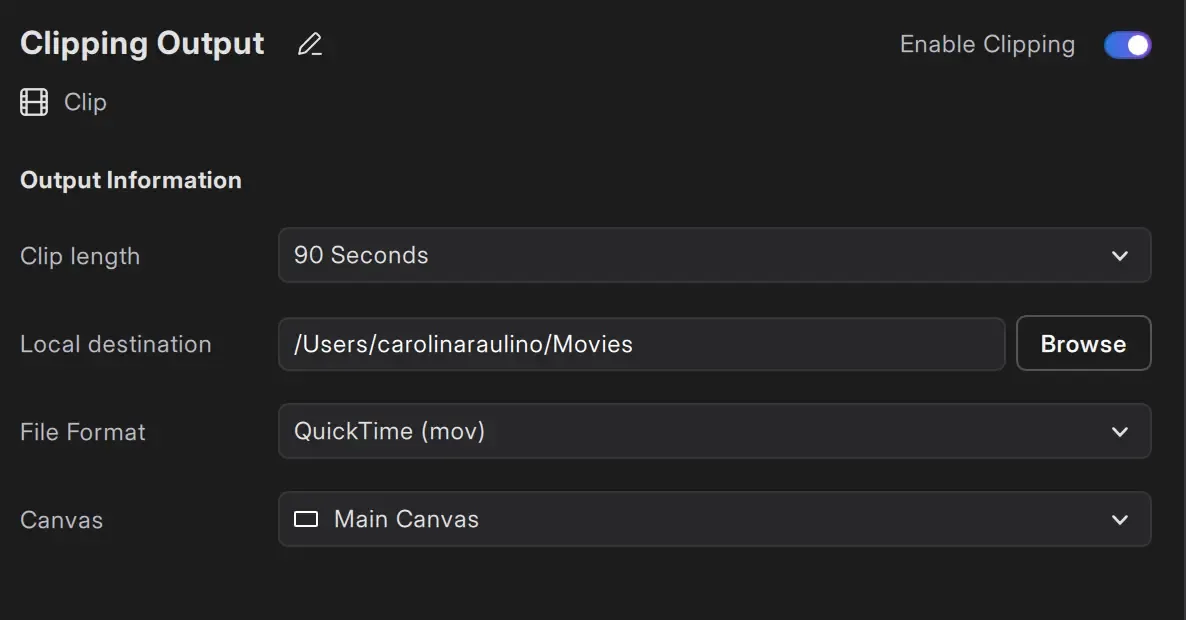The height and width of the screenshot is (620, 1186).
Task: Click the chevron on the Canvas dropdown
Action: [x=1120, y=519]
